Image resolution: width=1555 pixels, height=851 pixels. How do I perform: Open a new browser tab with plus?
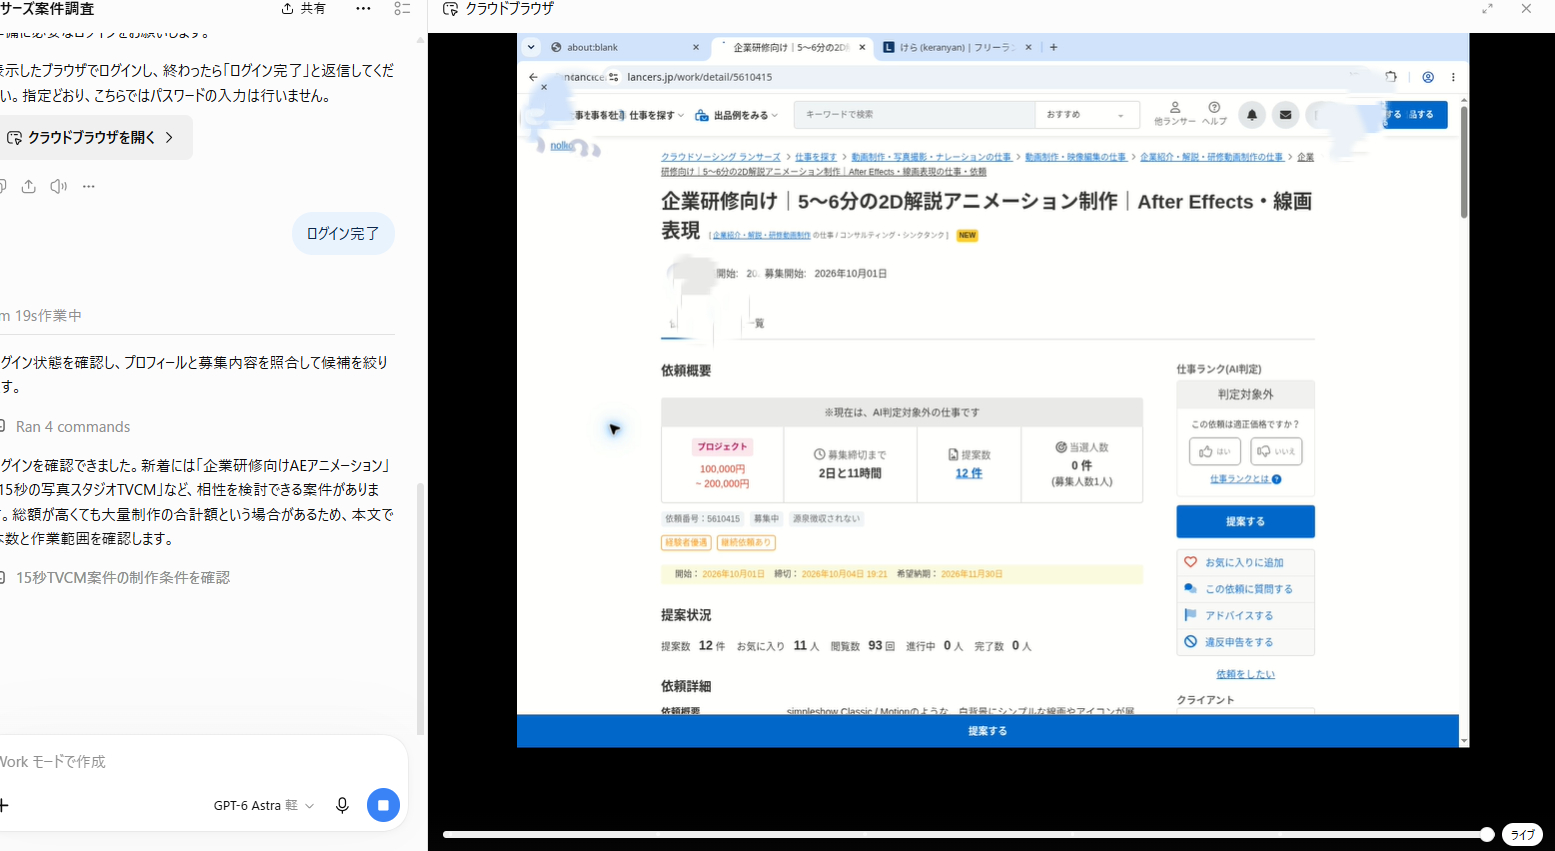pyautogui.click(x=1053, y=47)
